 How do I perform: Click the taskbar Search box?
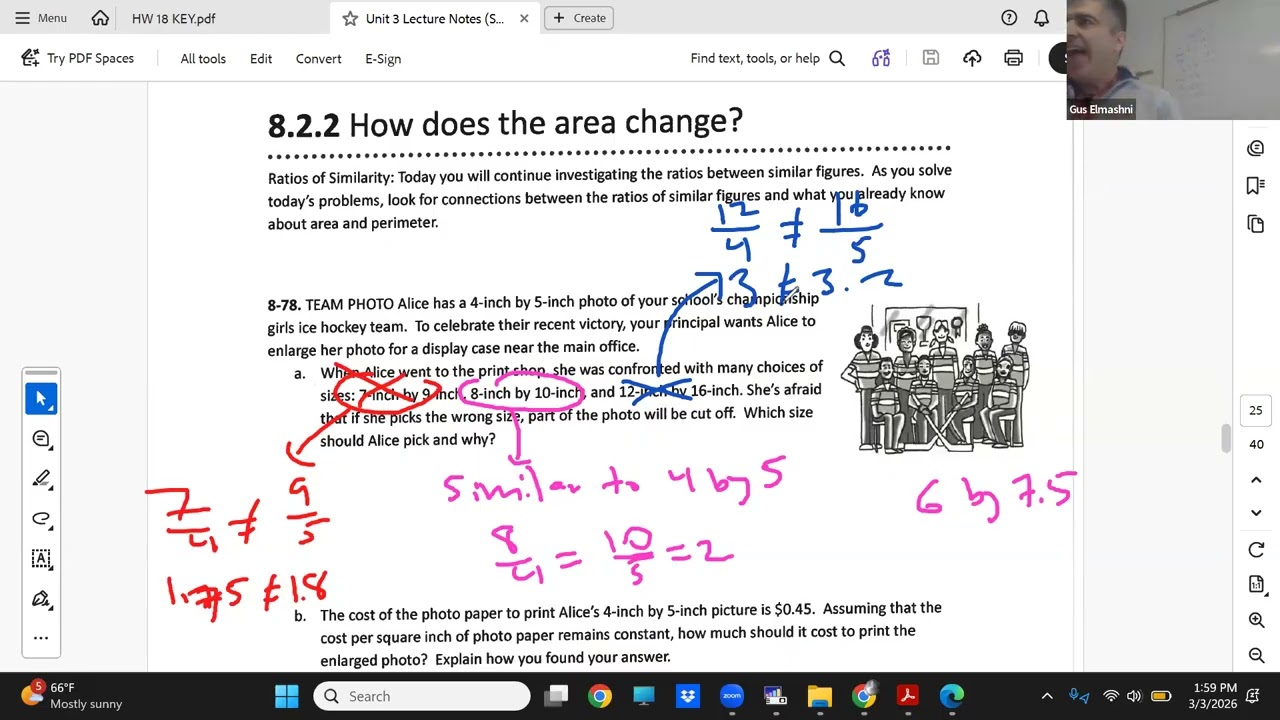pyautogui.click(x=422, y=696)
